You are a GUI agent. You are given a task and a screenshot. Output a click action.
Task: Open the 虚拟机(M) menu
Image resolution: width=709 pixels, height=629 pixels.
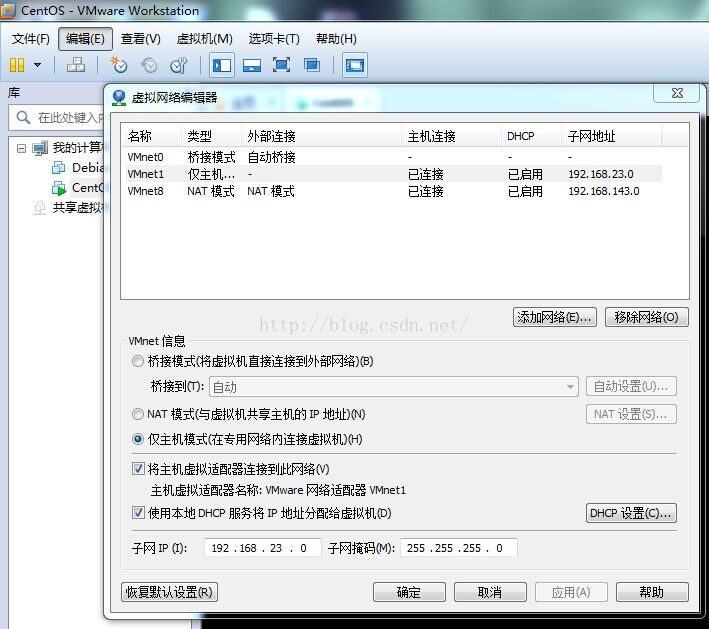(x=204, y=39)
